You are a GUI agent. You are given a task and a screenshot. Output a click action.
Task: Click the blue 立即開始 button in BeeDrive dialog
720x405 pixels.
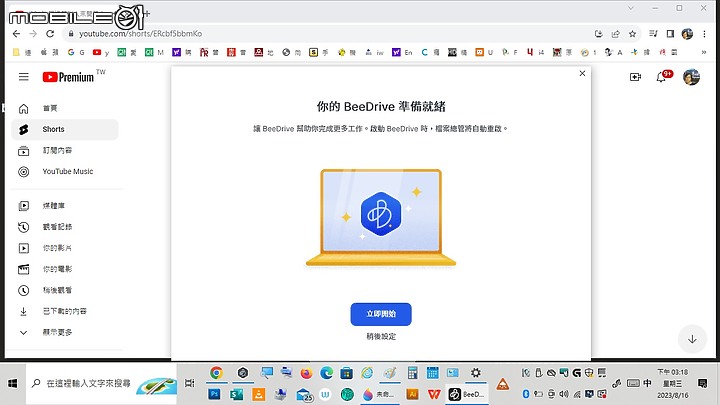coord(381,314)
